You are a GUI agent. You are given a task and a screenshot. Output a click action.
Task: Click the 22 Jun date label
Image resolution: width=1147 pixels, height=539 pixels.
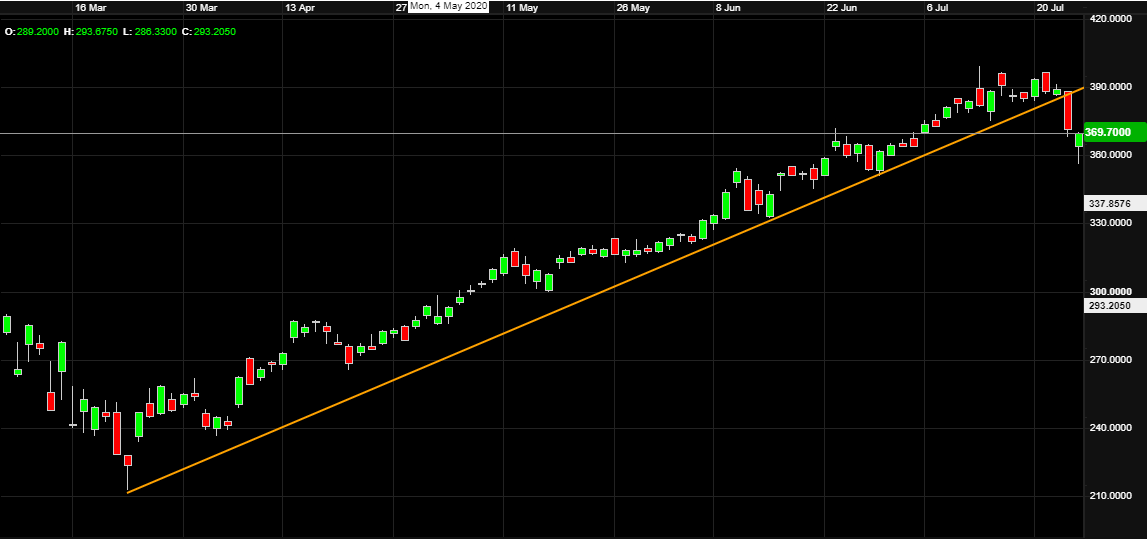tap(842, 7)
